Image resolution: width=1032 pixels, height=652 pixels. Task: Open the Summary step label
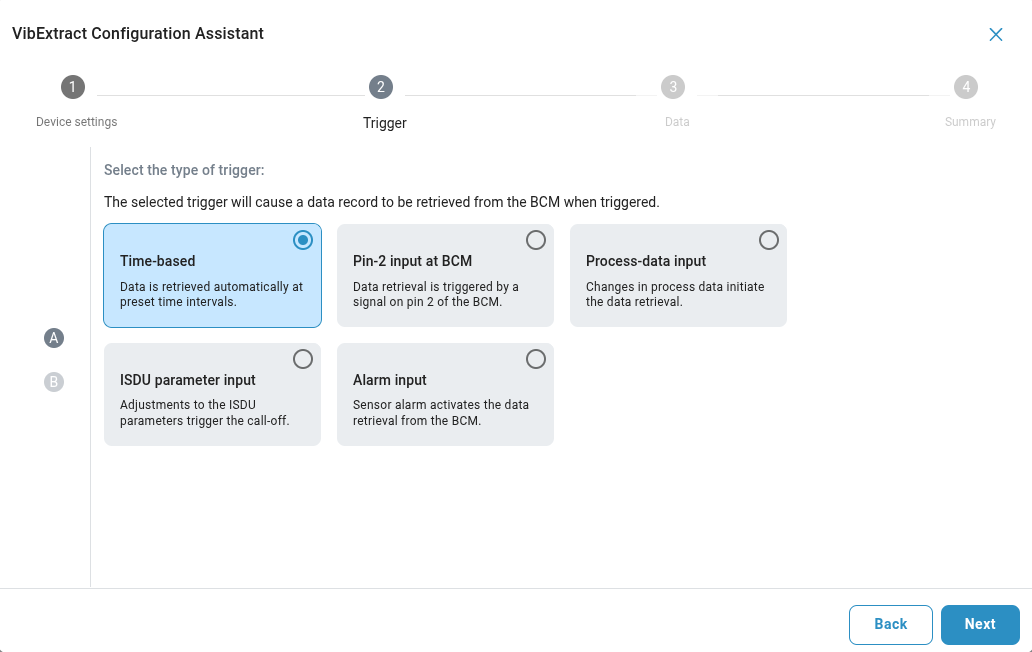pos(970,122)
